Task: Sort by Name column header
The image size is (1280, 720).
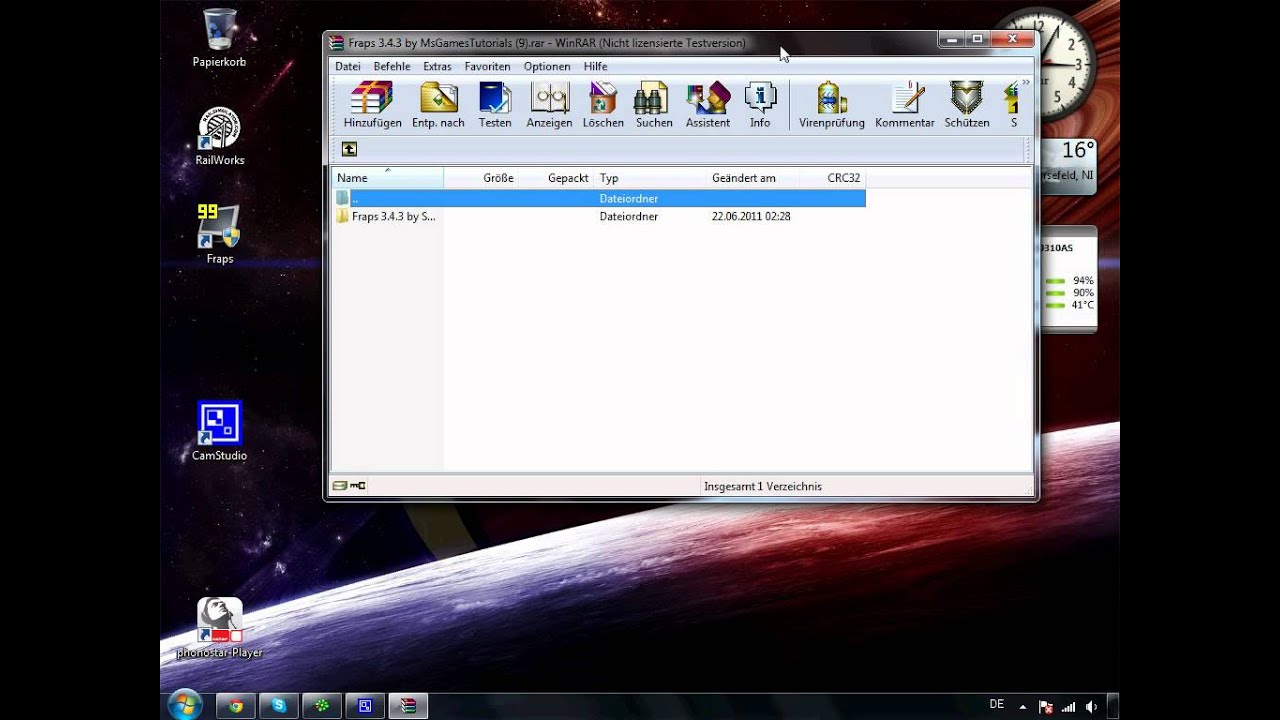Action: (x=388, y=178)
